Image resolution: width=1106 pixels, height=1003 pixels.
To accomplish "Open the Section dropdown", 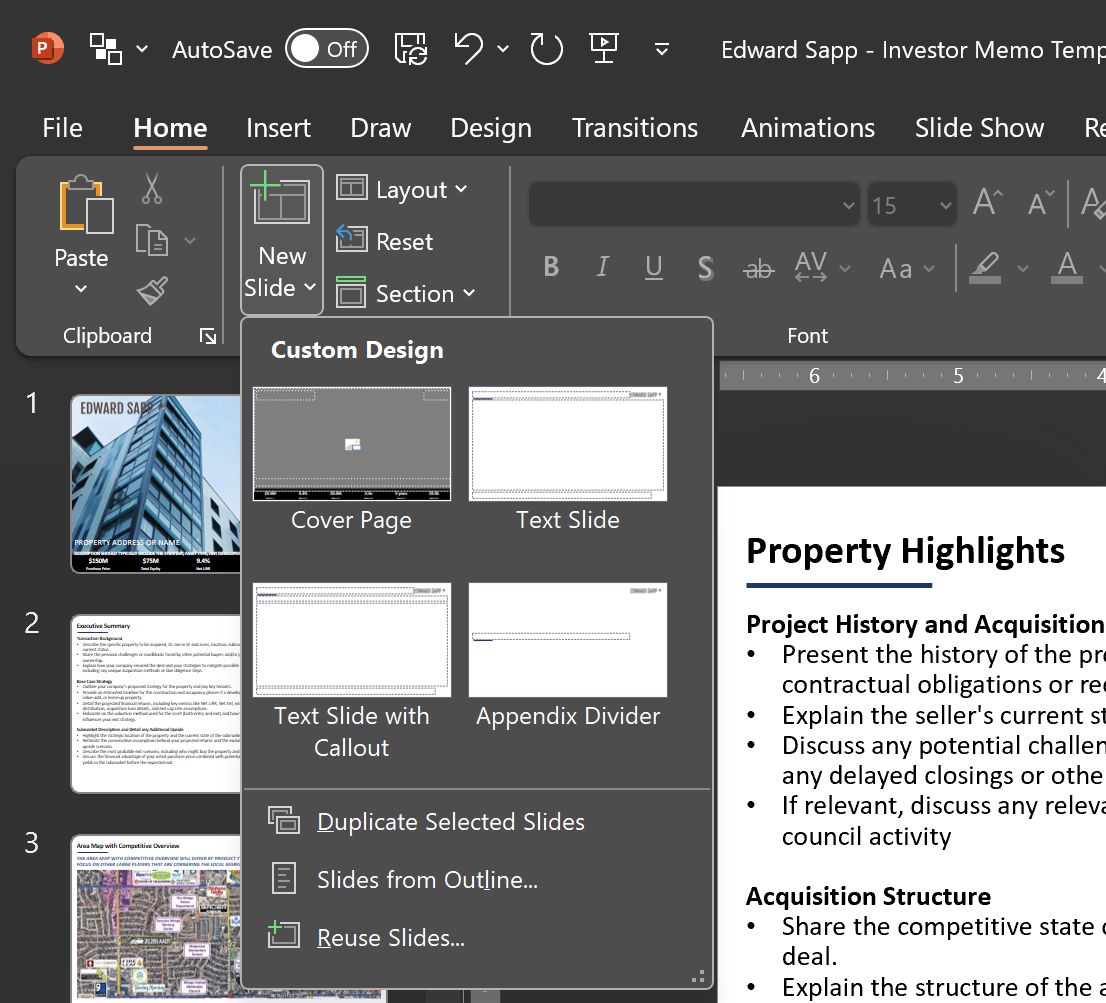I will pos(406,293).
